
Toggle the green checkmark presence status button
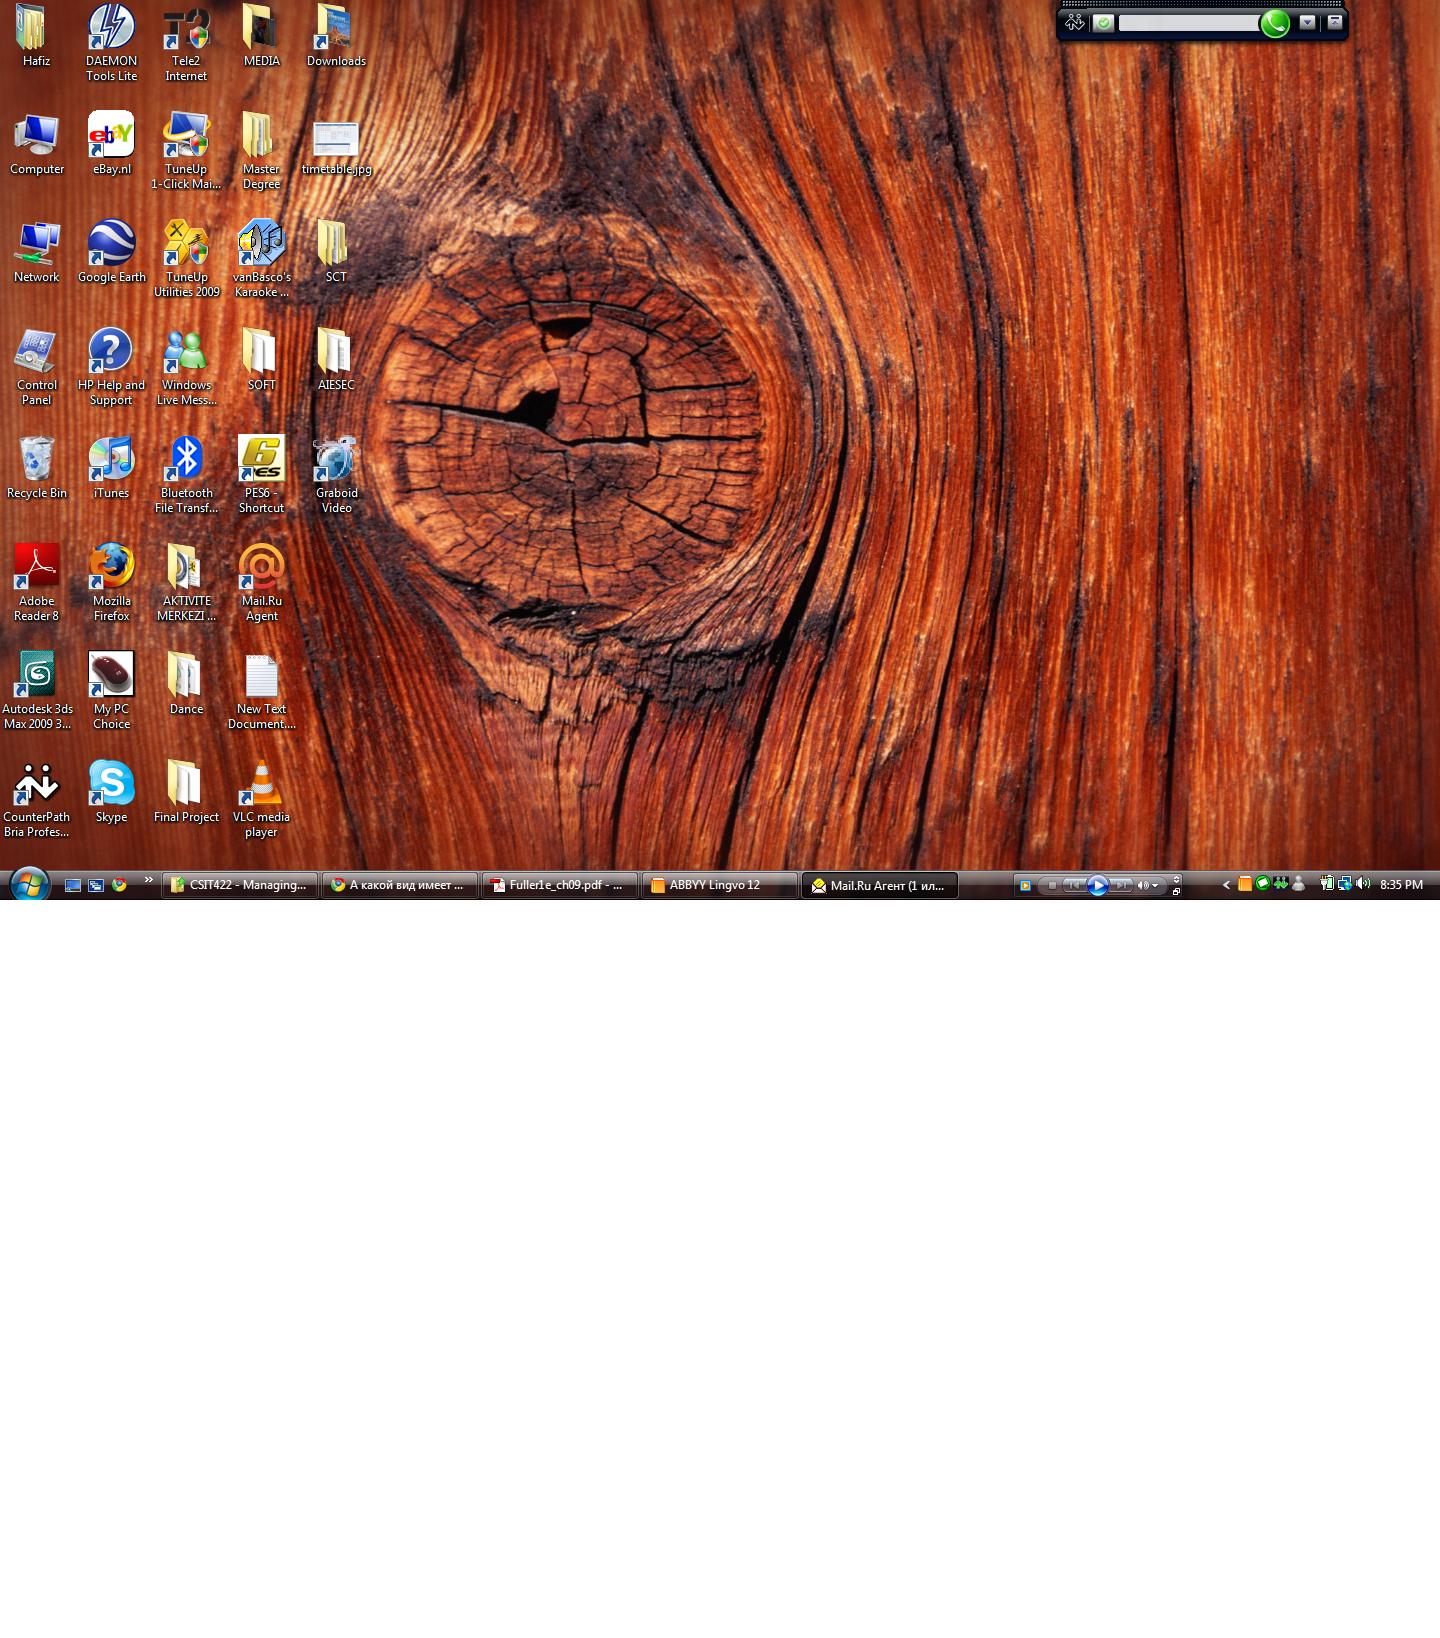(1103, 23)
